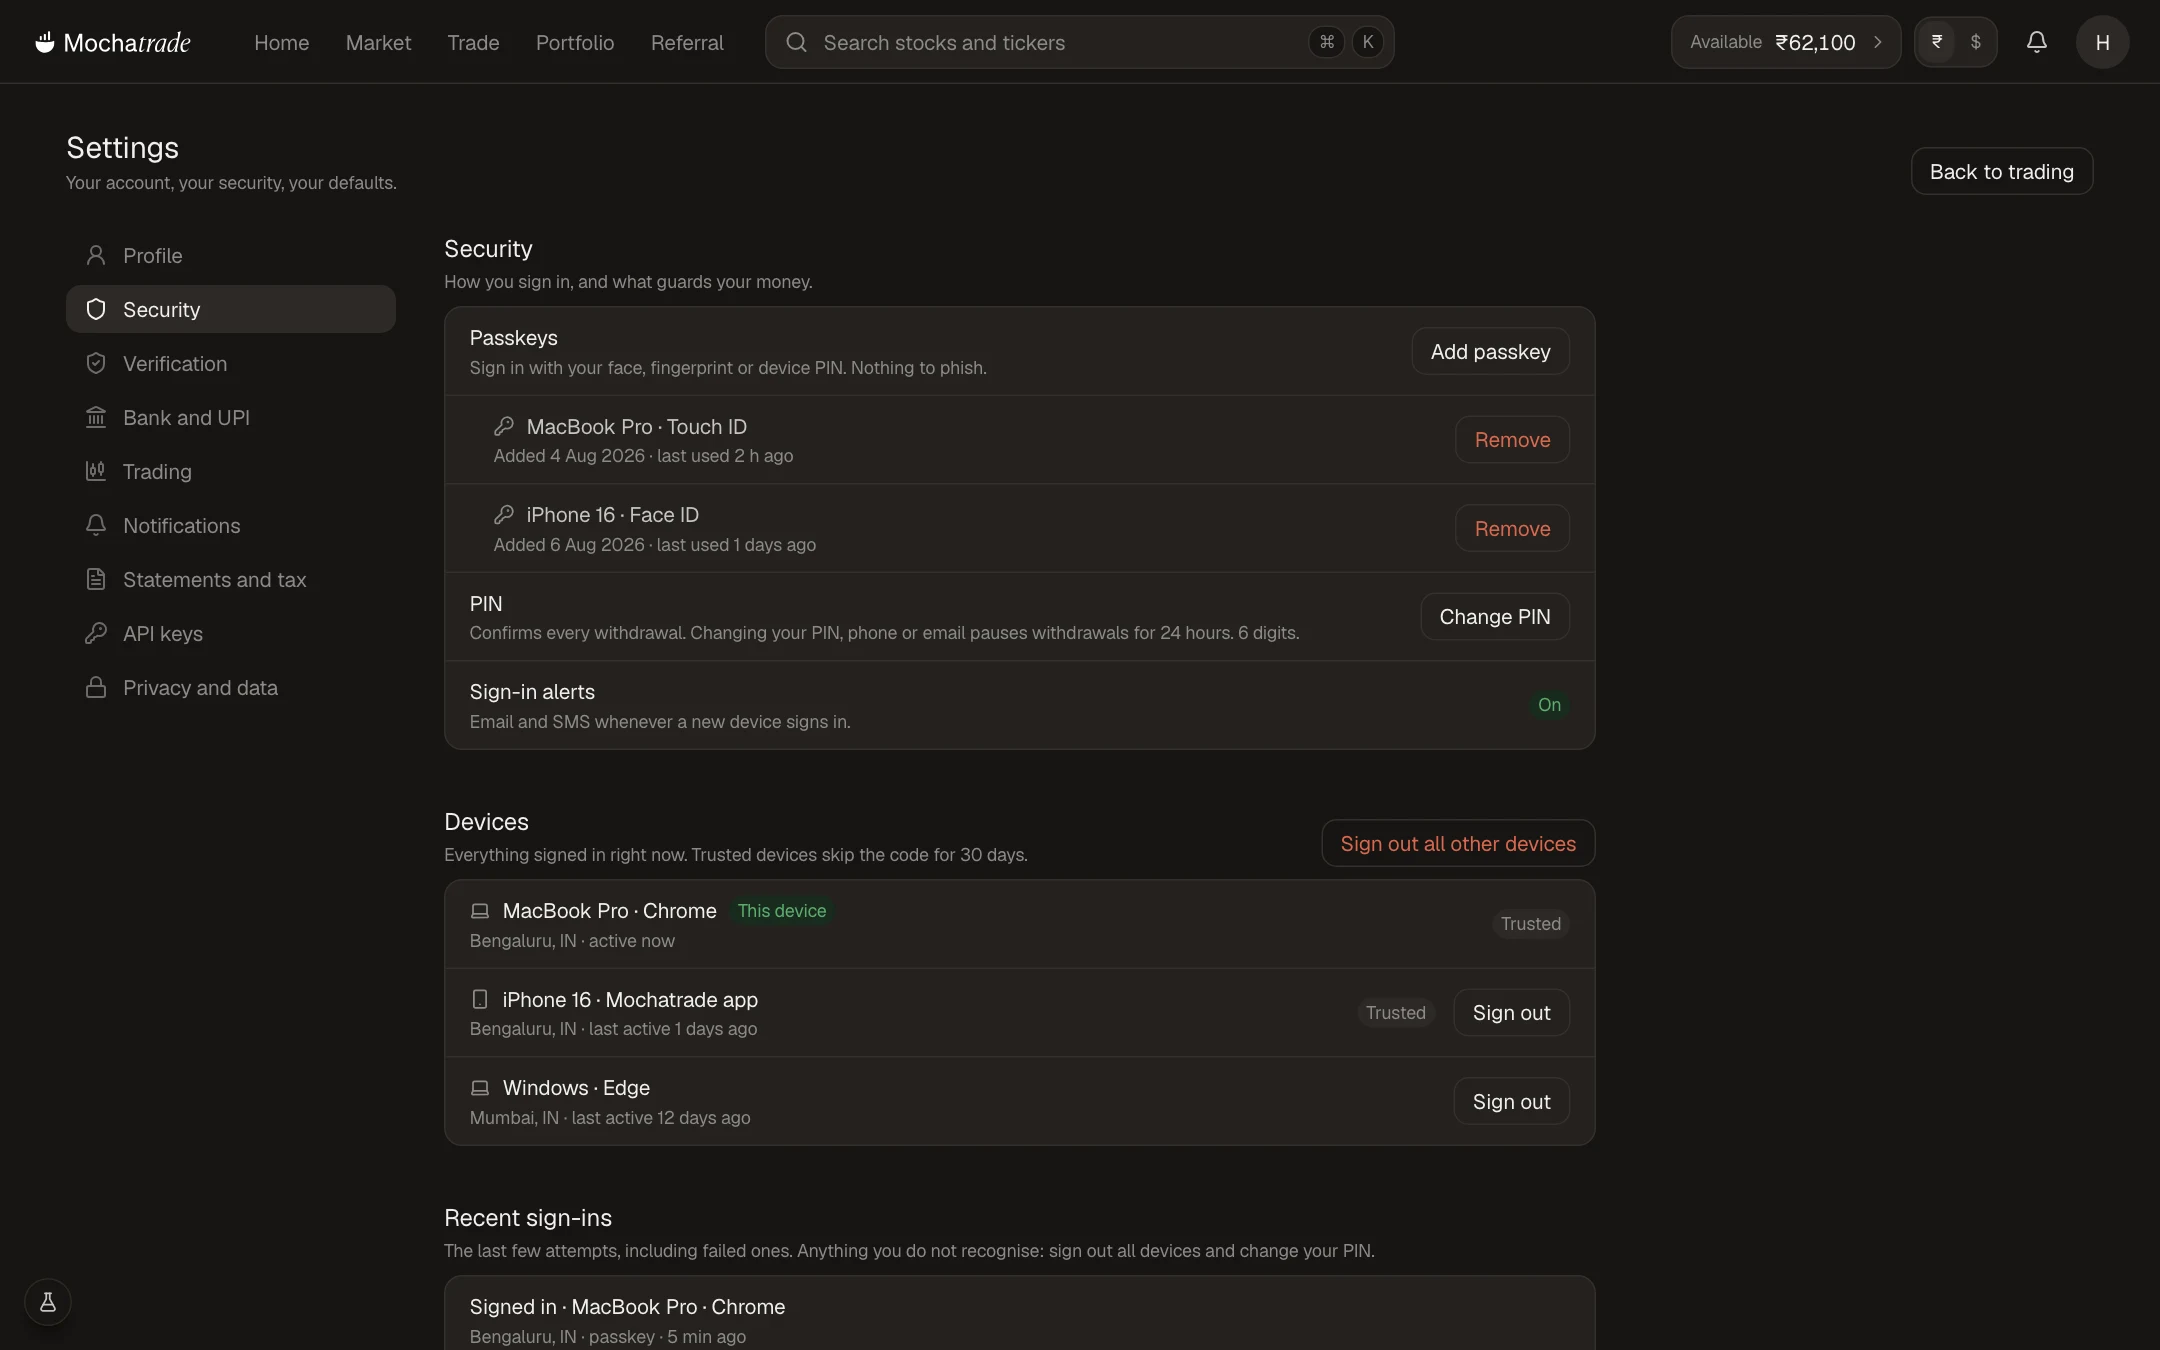Click the K shortcut key badge
The image size is (2160, 1350).
point(1368,42)
